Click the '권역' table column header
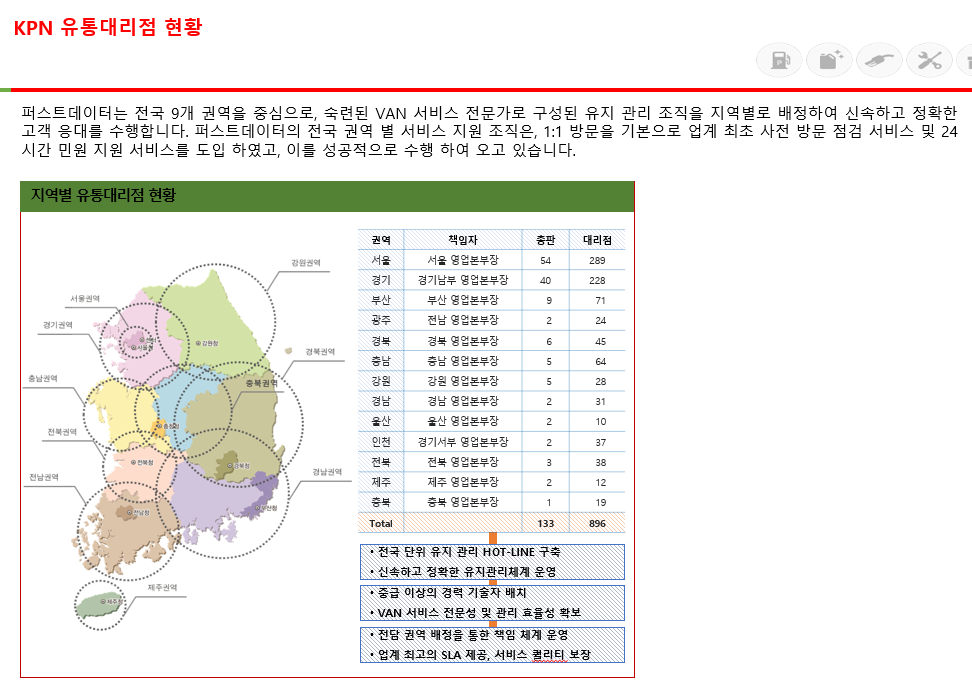This screenshot has width=972, height=690. tap(381, 240)
